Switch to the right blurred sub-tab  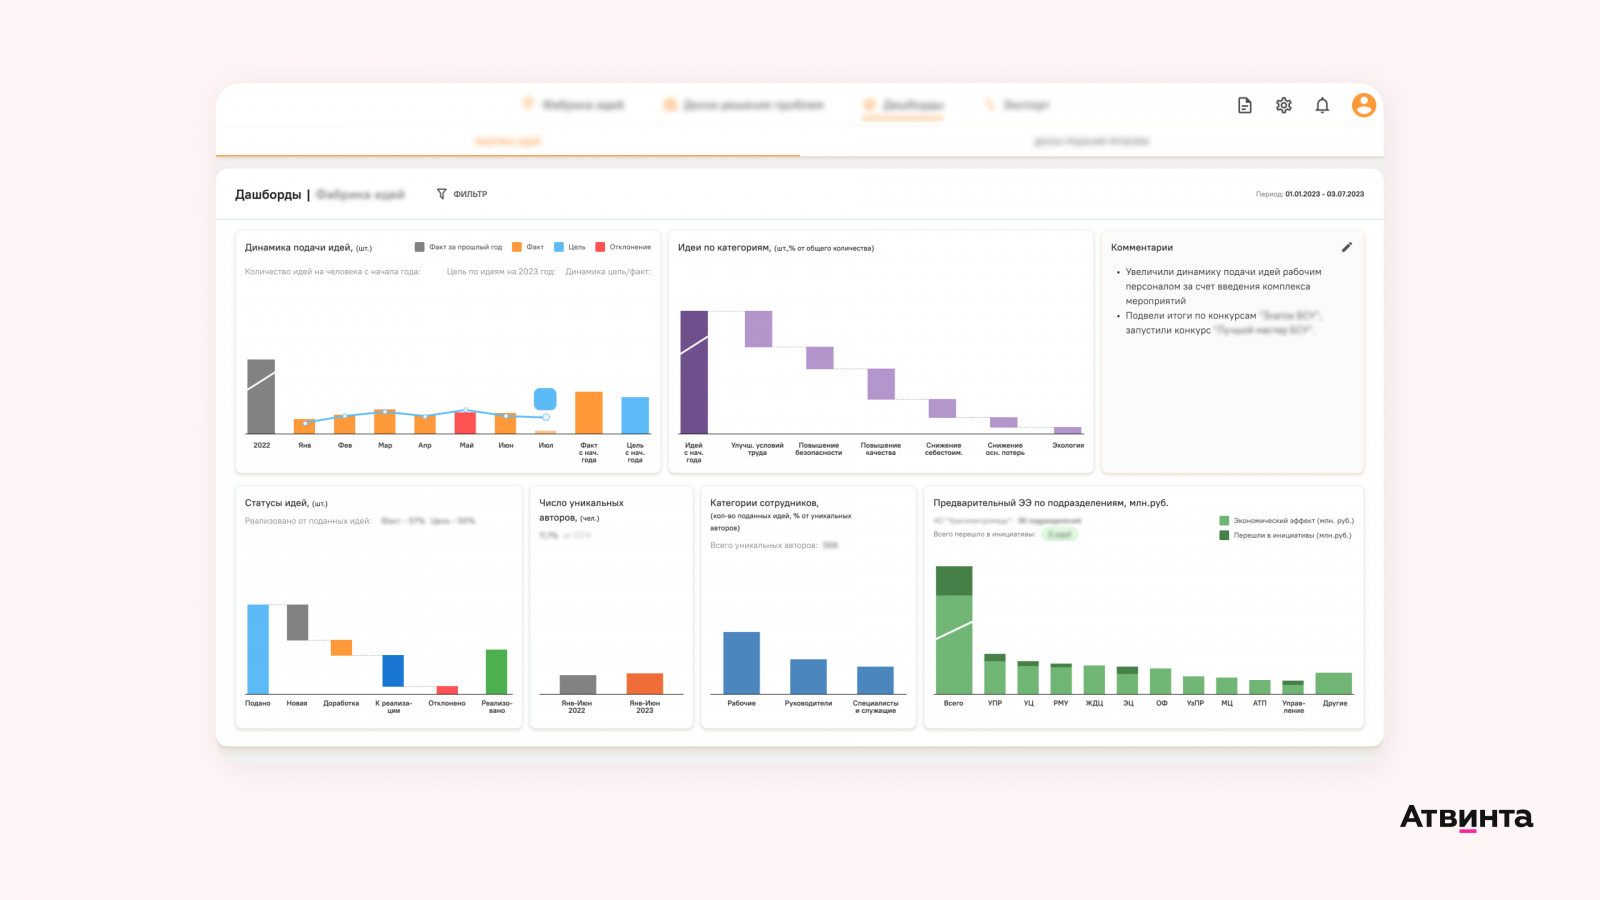click(1092, 142)
